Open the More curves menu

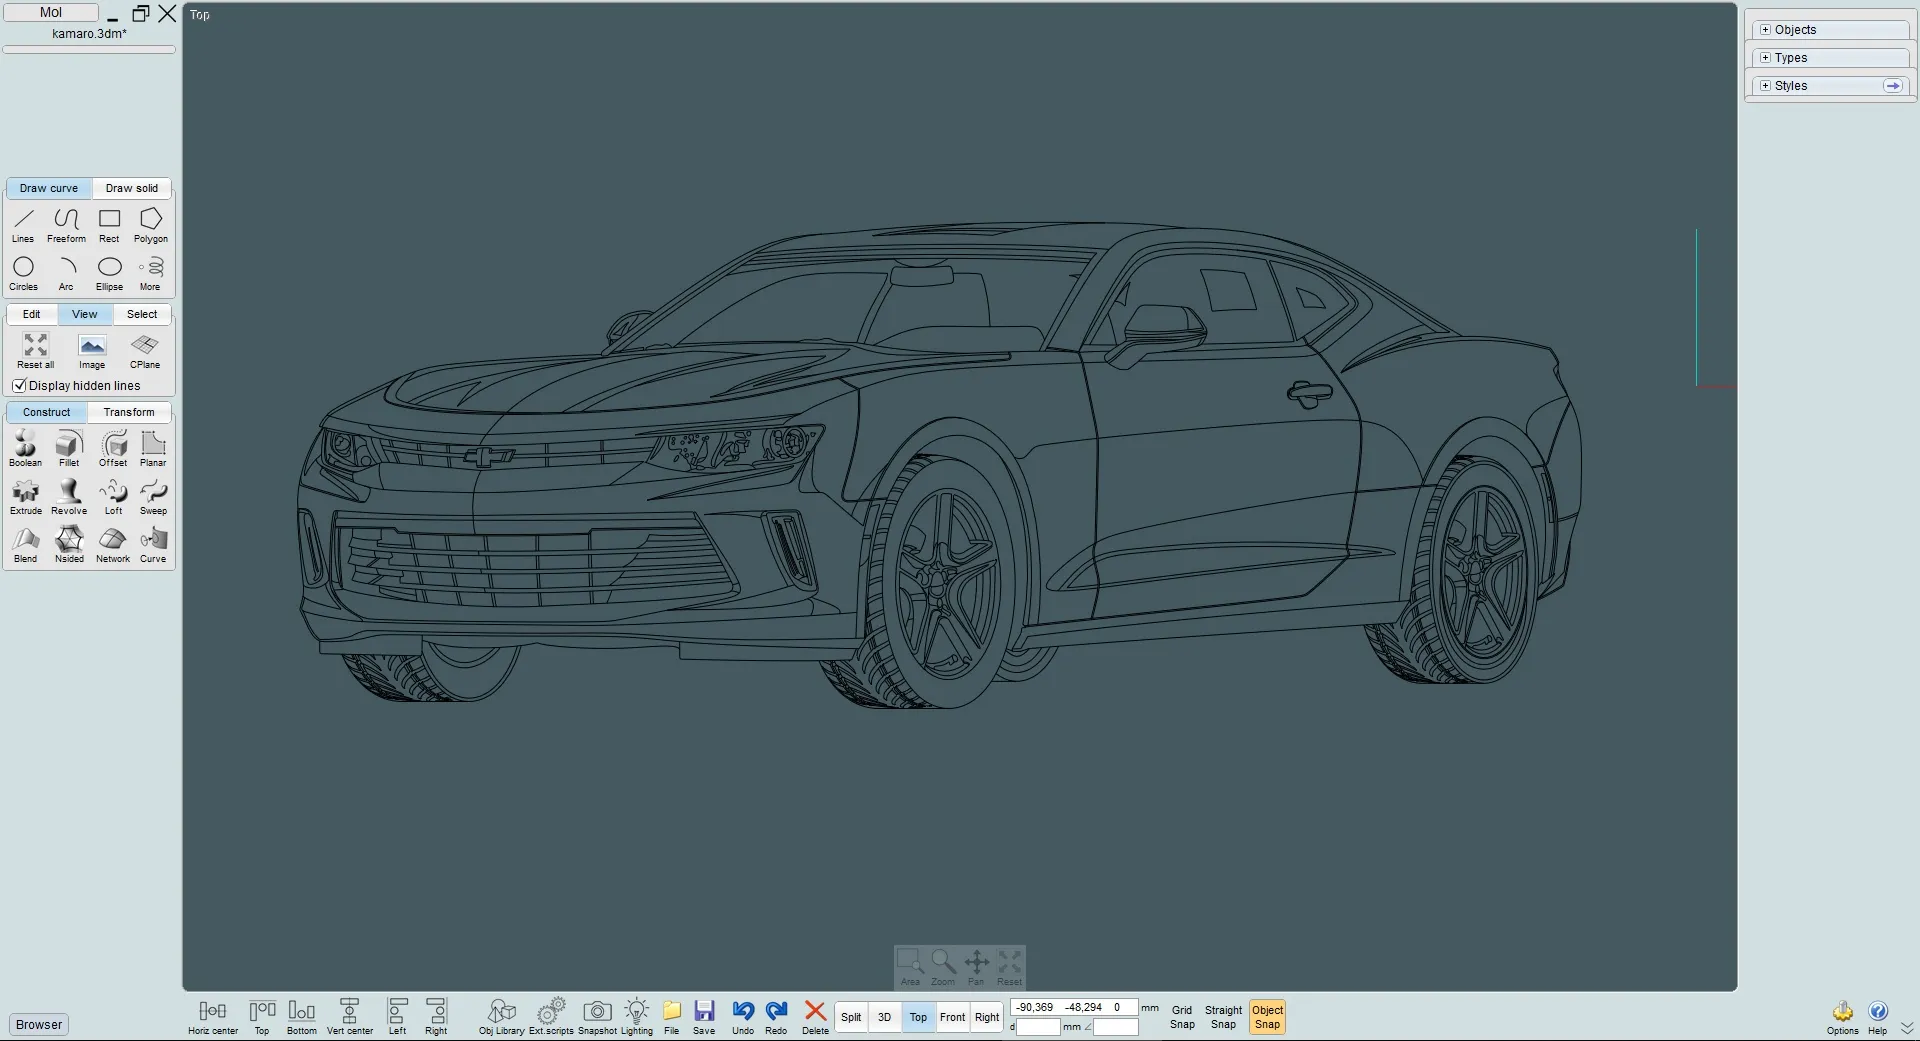[150, 273]
